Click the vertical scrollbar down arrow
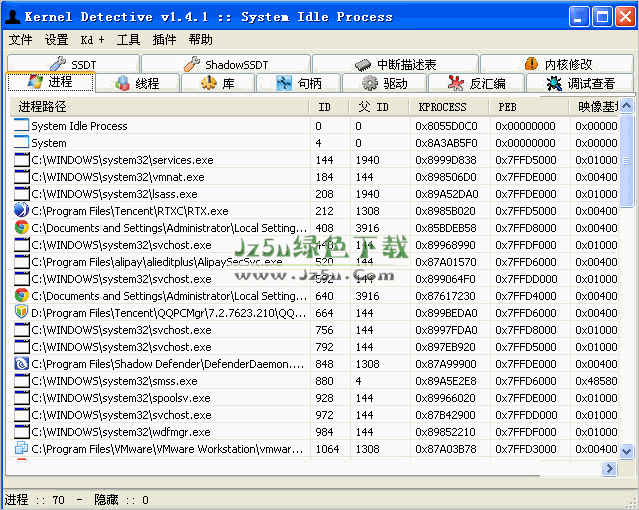The width and height of the screenshot is (639, 510). point(626,451)
